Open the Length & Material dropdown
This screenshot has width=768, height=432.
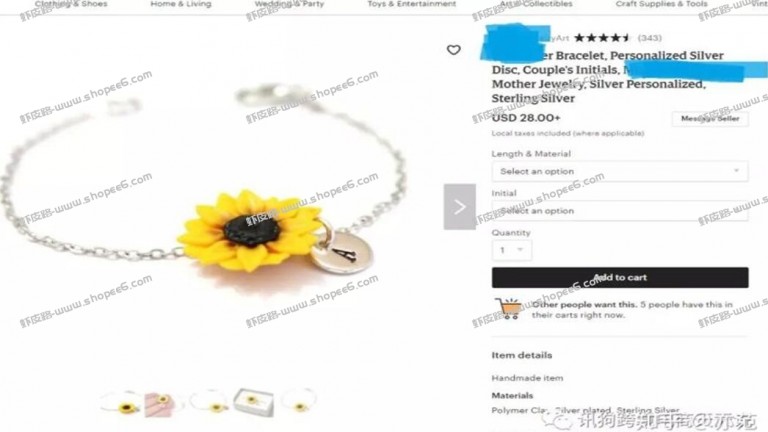[620, 171]
